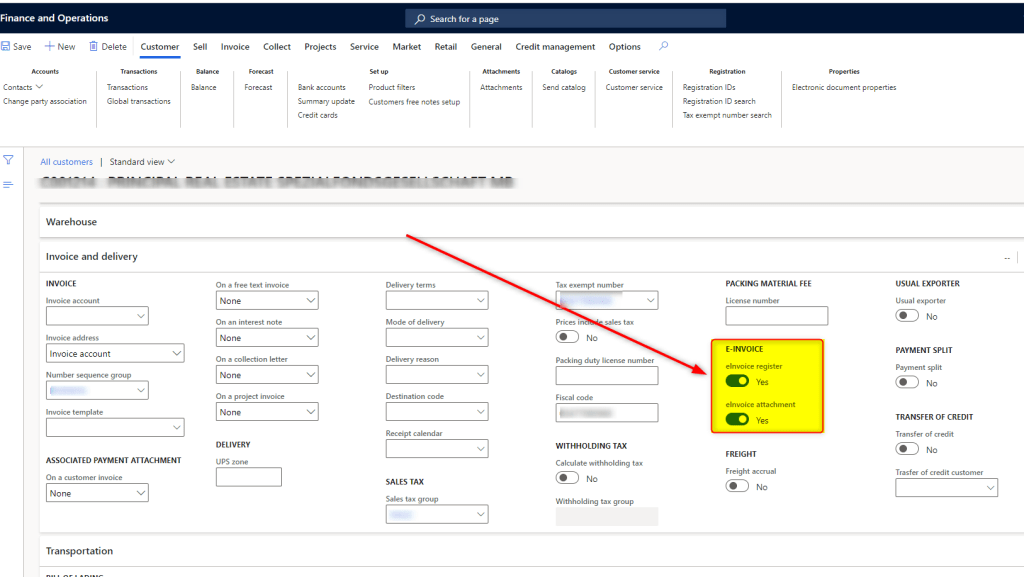This screenshot has height=577, width=1024.
Task: Click the search icon in page search box
Action: click(420, 19)
